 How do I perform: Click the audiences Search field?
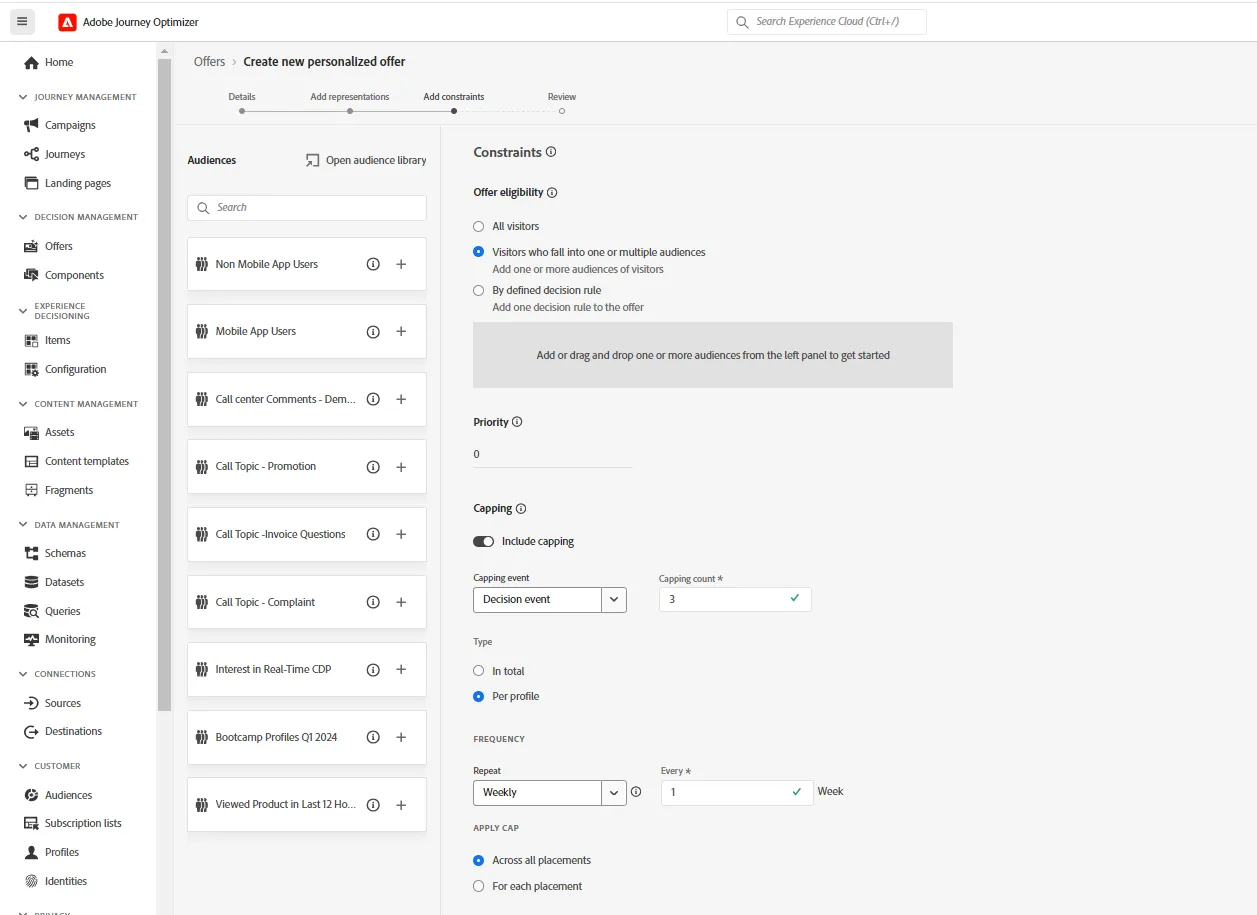307,208
